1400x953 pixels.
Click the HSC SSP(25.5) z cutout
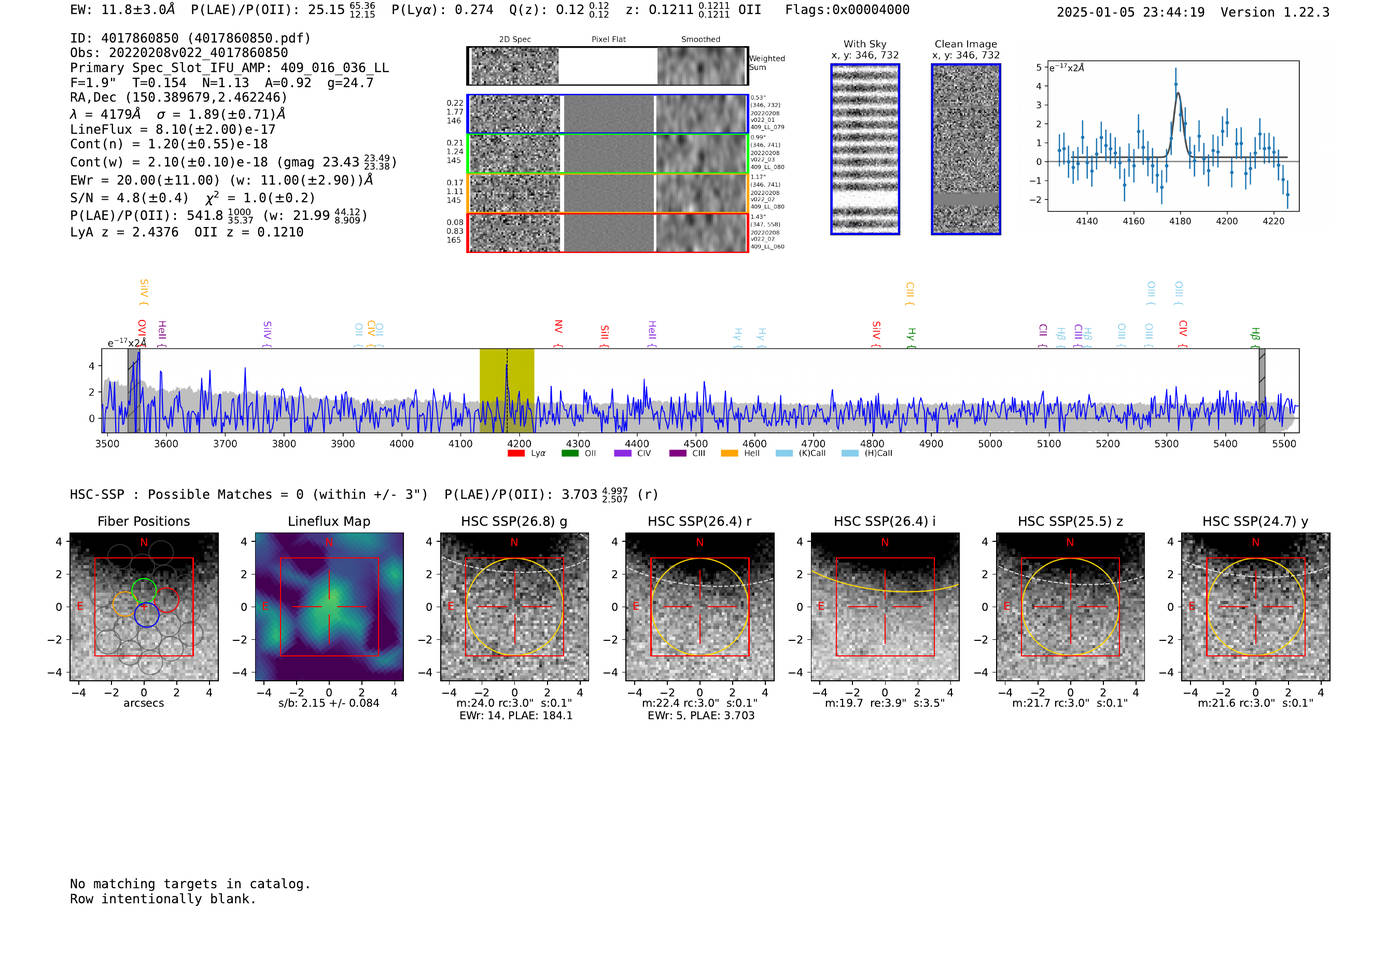(1070, 607)
